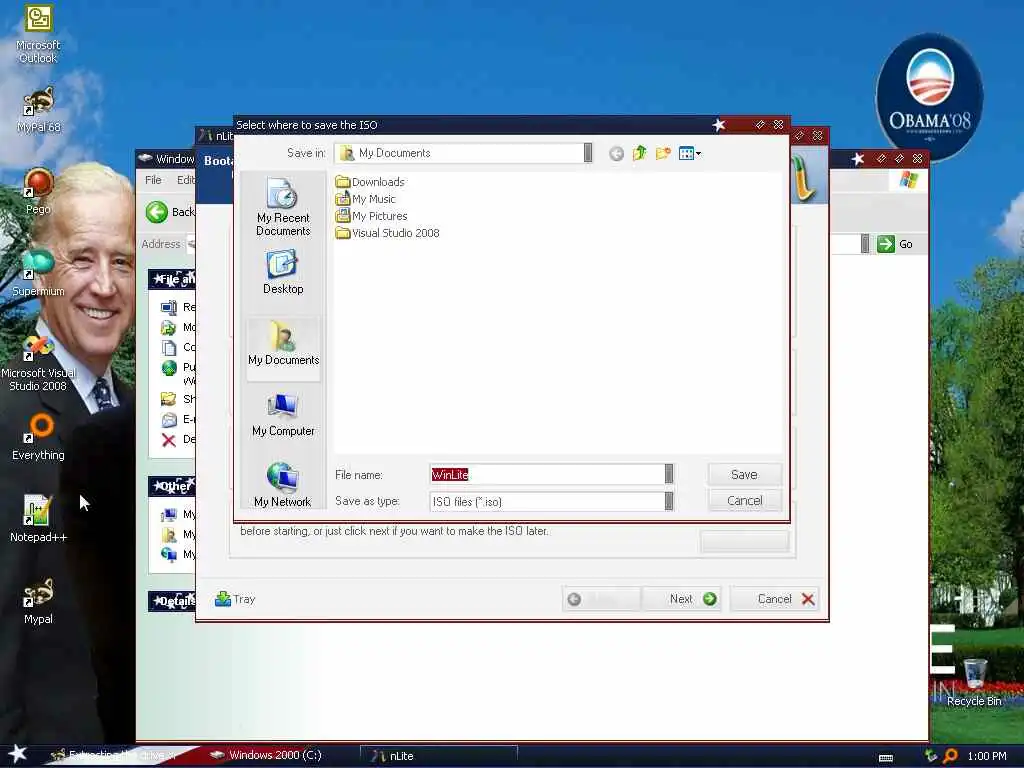Click the go back arrow icon in save dialog
The height and width of the screenshot is (768, 1024).
[x=616, y=153]
